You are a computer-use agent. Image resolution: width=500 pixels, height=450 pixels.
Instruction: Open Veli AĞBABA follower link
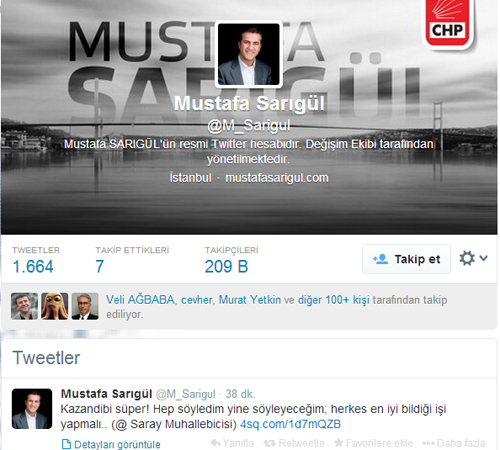click(140, 300)
